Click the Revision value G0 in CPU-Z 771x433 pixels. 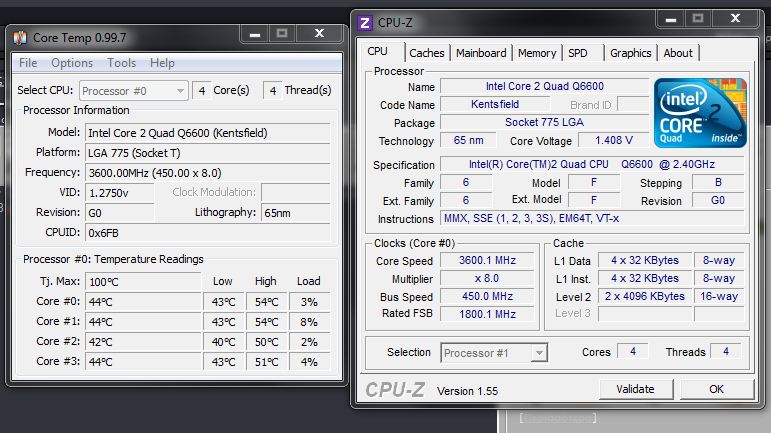click(718, 201)
